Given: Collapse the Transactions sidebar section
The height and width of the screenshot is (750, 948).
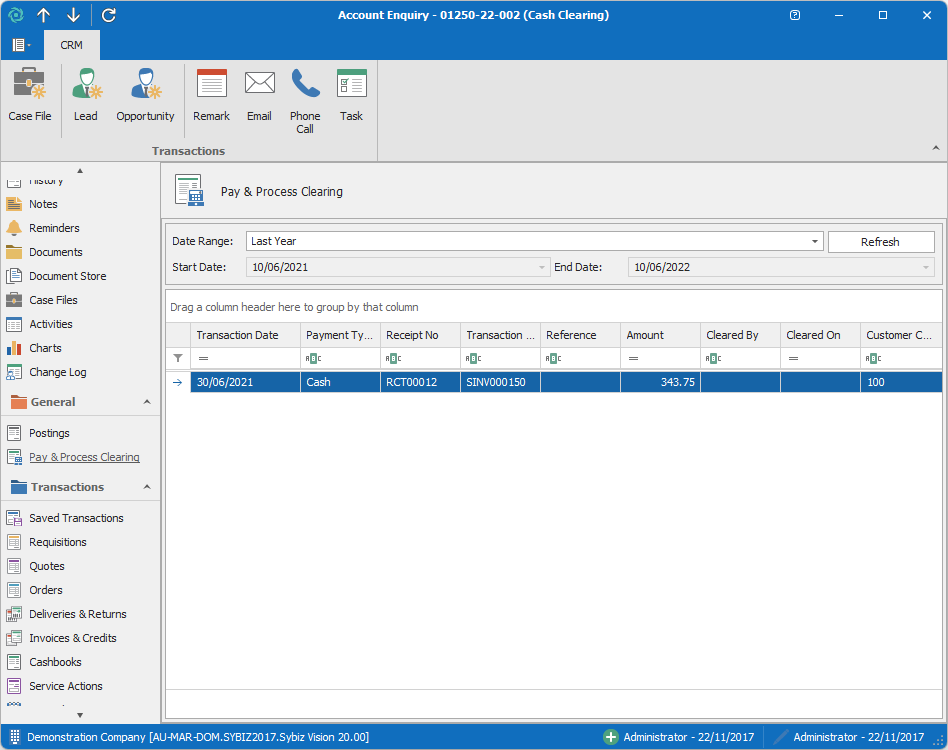Looking at the screenshot, I should [x=147, y=487].
